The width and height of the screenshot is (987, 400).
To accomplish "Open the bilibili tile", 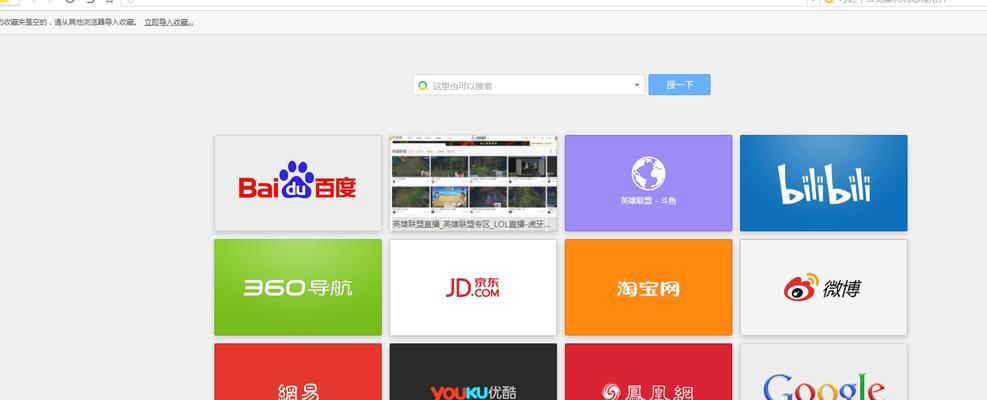I will [823, 183].
